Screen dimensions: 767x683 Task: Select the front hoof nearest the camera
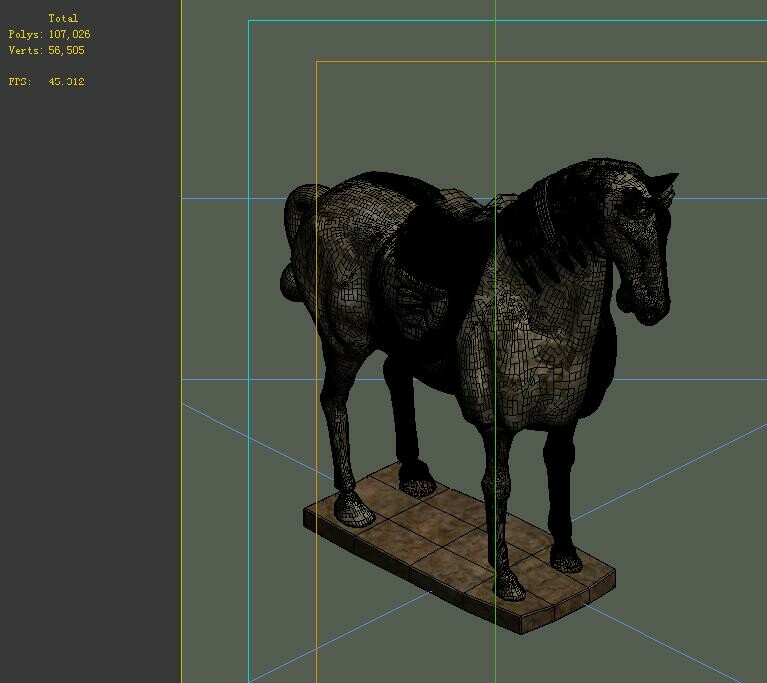click(x=509, y=585)
